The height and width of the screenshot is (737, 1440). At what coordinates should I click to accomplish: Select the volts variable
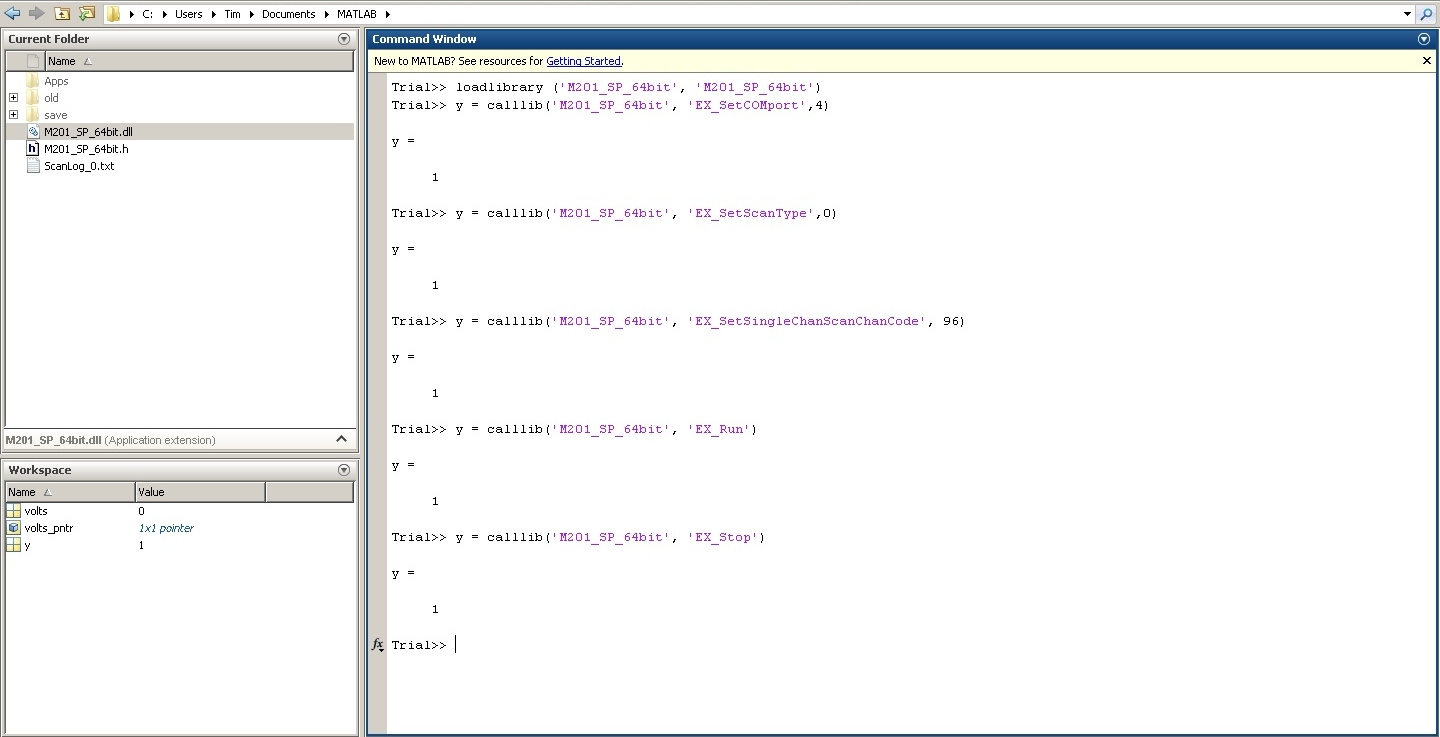[x=36, y=511]
